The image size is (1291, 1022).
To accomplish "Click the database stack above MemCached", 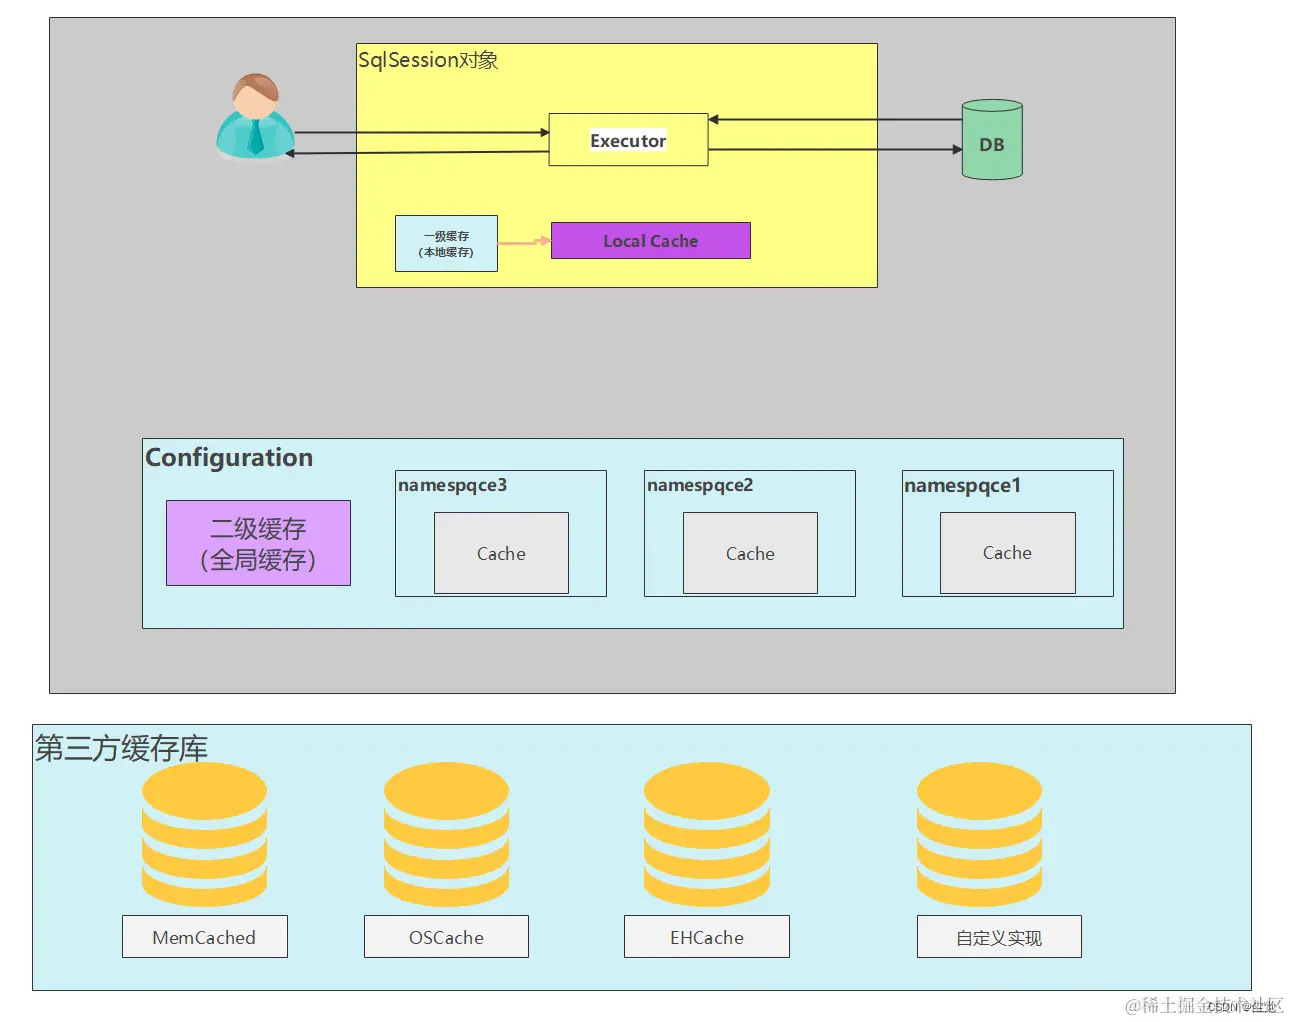I will pyautogui.click(x=204, y=835).
